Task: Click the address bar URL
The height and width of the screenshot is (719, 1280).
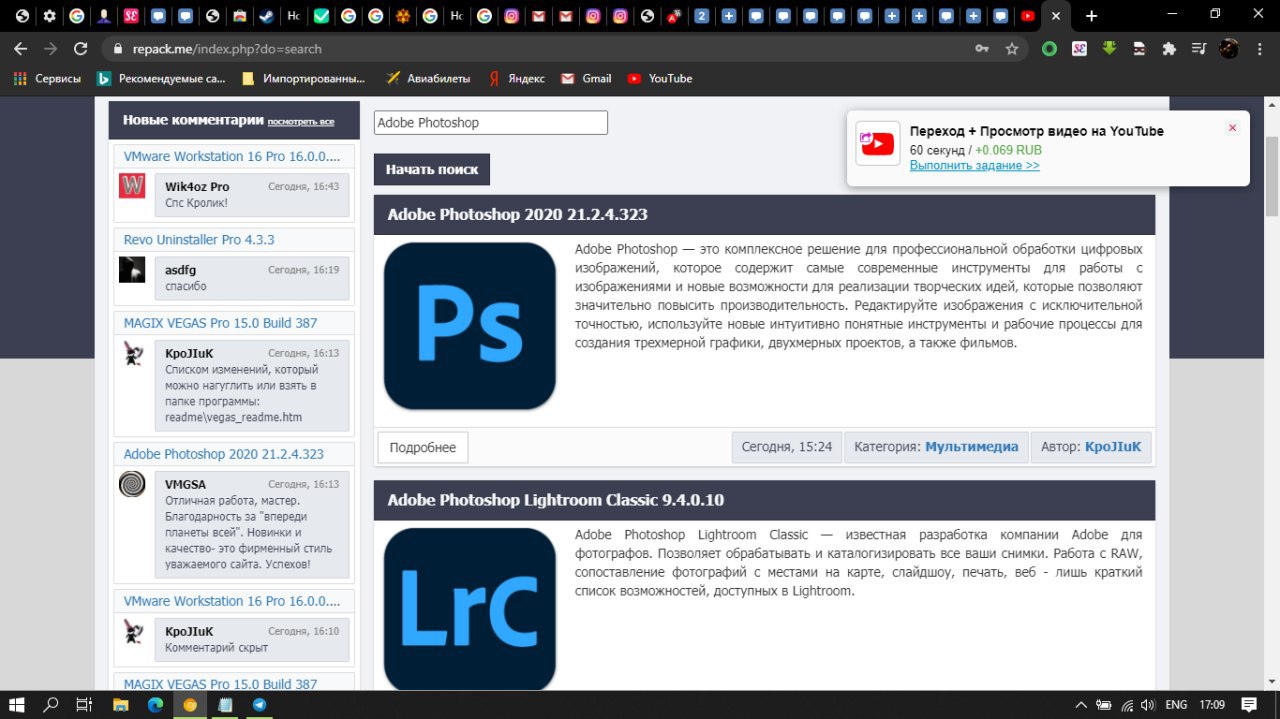Action: (x=227, y=48)
